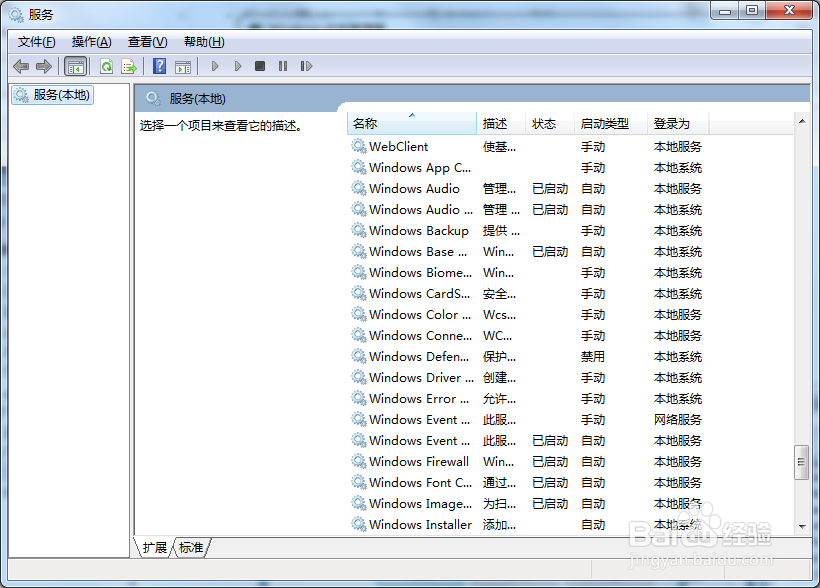Open the 帮助(H) menu
Image resolution: width=820 pixels, height=588 pixels.
tap(204, 42)
